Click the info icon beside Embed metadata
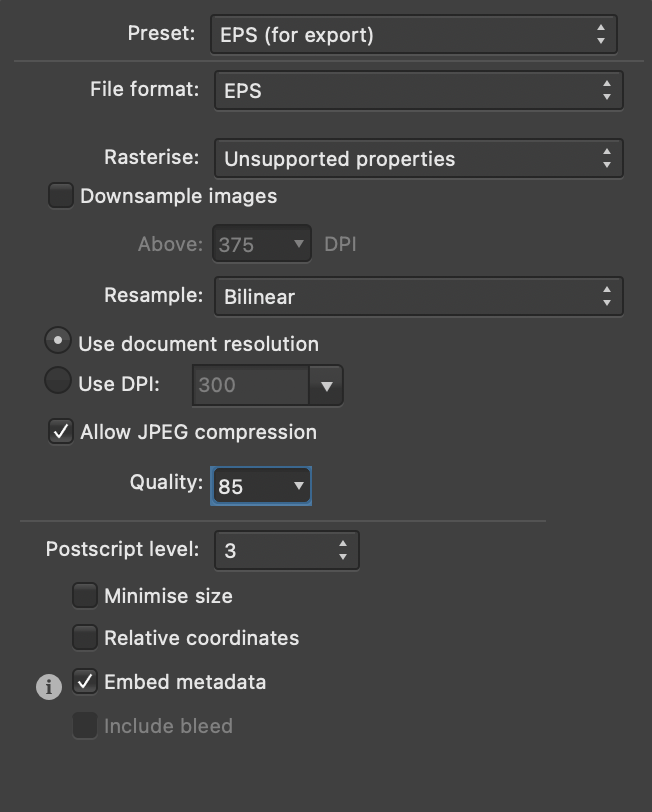The width and height of the screenshot is (652, 812). (48, 687)
